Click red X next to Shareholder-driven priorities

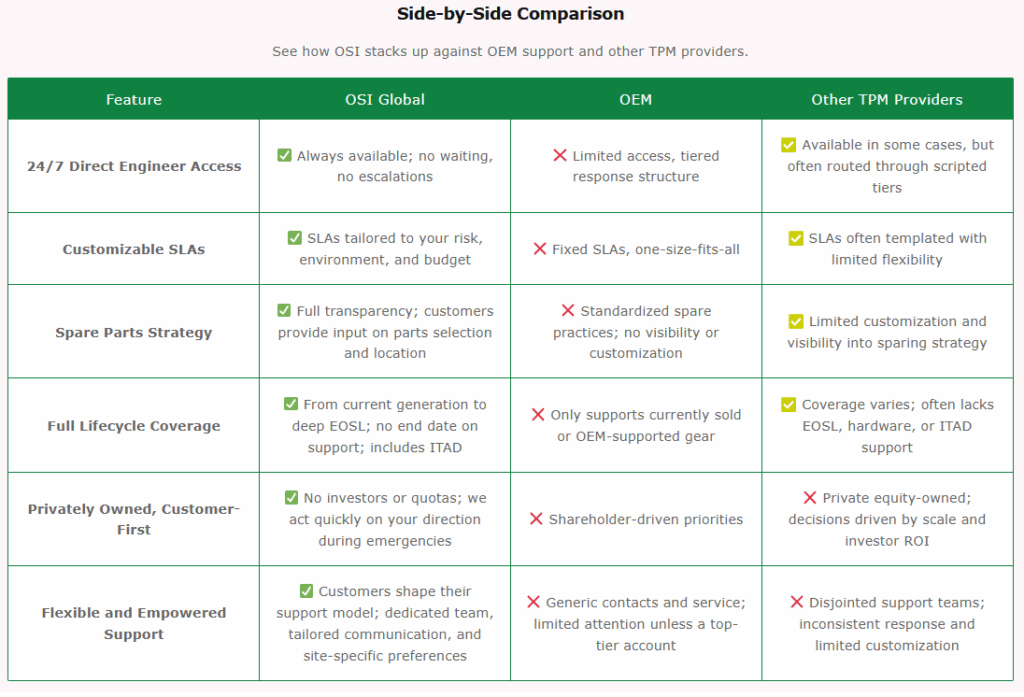tap(536, 519)
